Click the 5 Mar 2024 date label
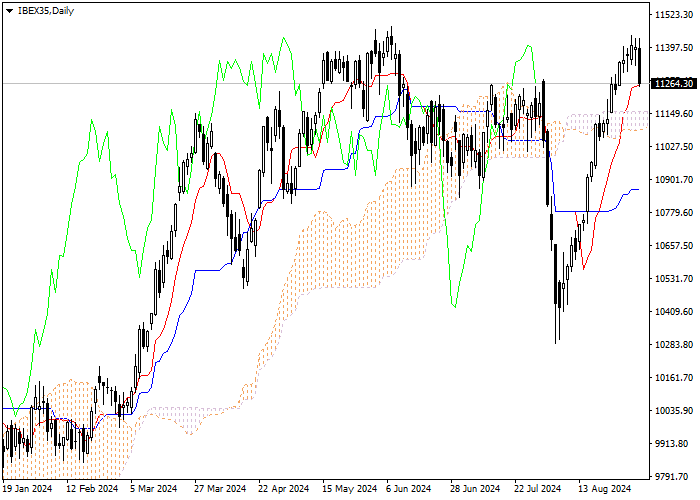The height and width of the screenshot is (500, 700). point(154,489)
